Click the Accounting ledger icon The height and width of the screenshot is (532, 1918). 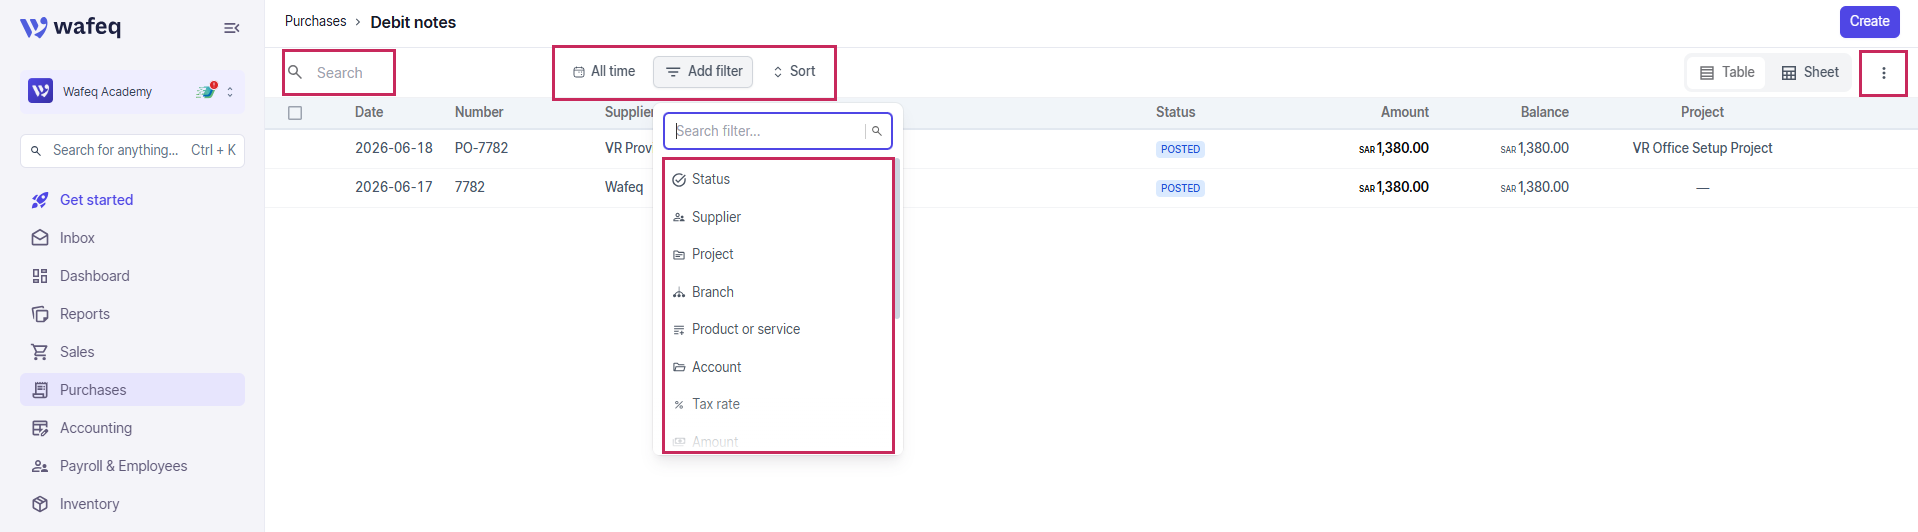pos(40,428)
